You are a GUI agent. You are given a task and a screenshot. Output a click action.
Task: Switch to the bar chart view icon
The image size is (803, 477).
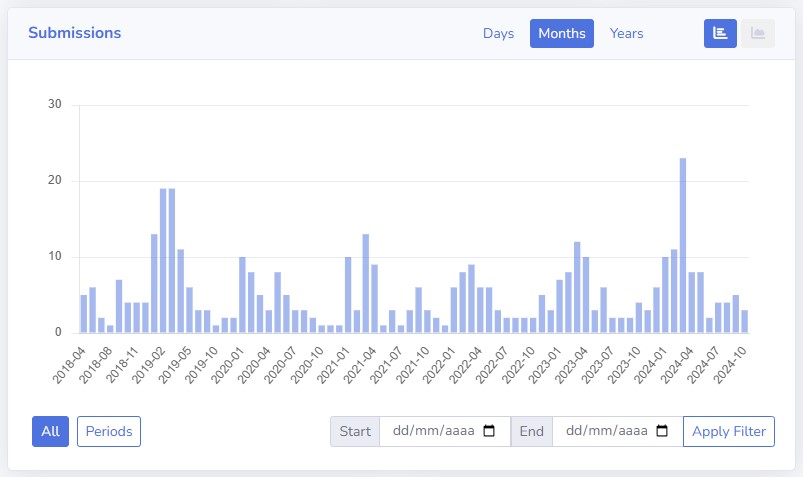(x=720, y=33)
